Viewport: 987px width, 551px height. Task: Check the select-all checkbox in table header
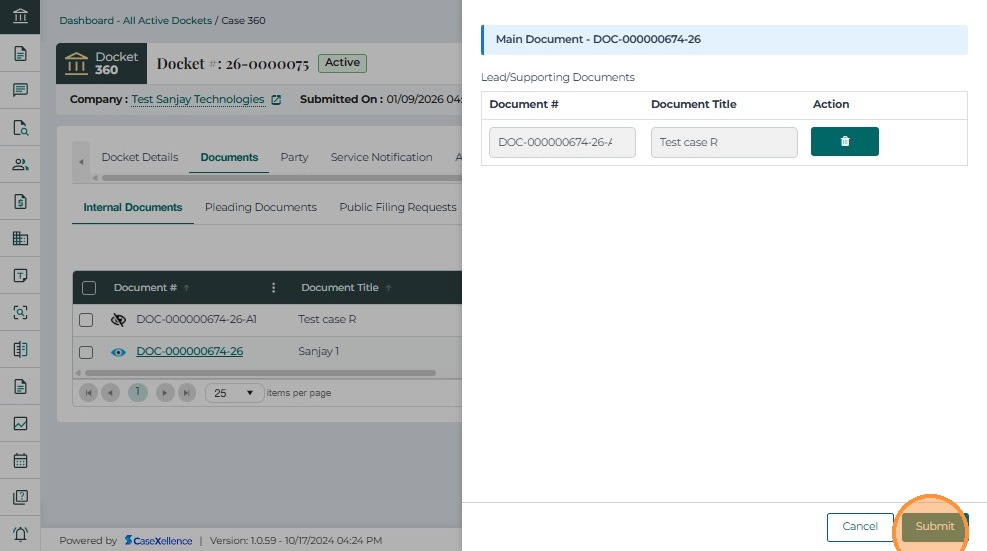point(89,288)
